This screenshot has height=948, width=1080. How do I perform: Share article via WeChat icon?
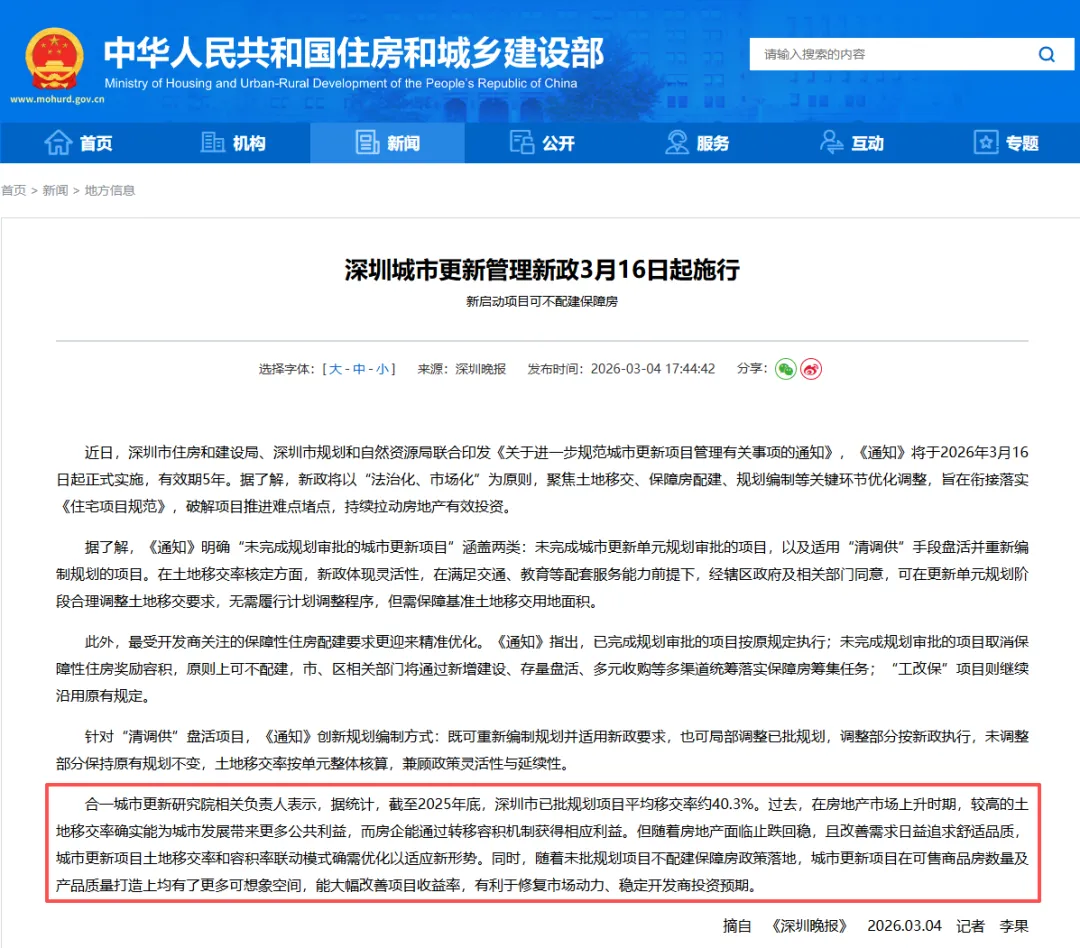point(785,369)
